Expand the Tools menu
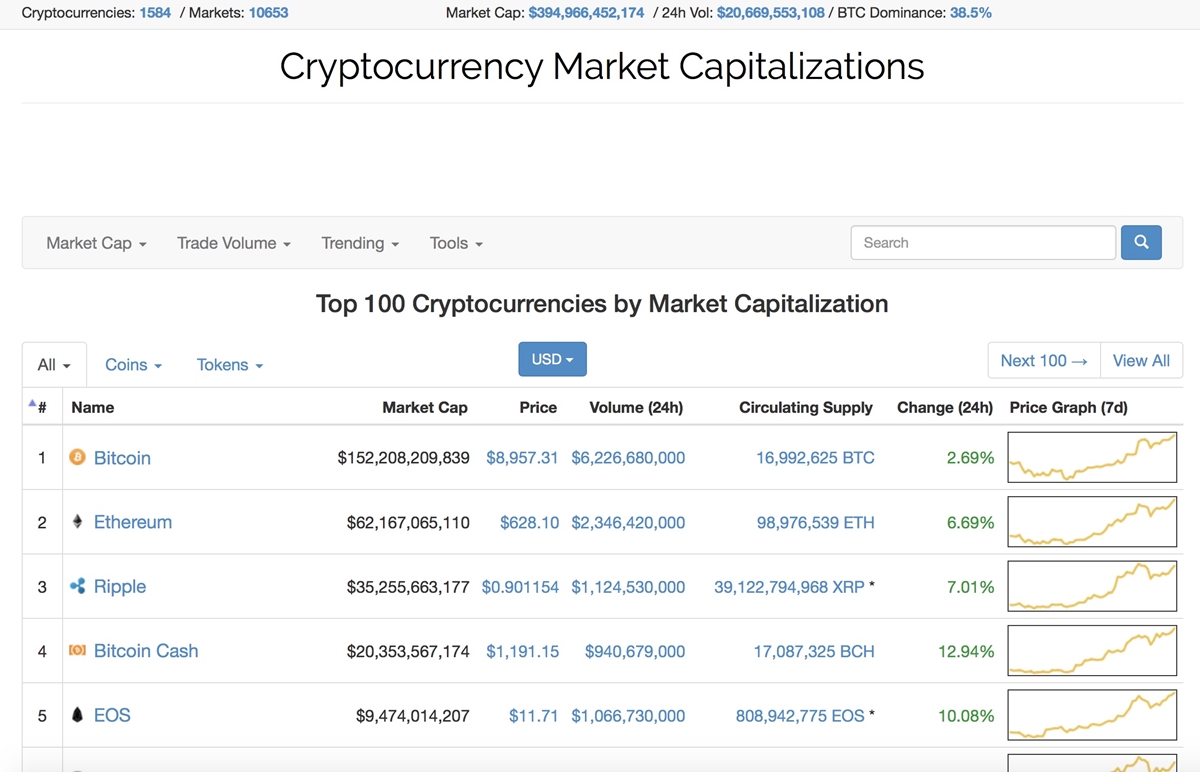Screen dimensions: 1200x772 coord(456,243)
